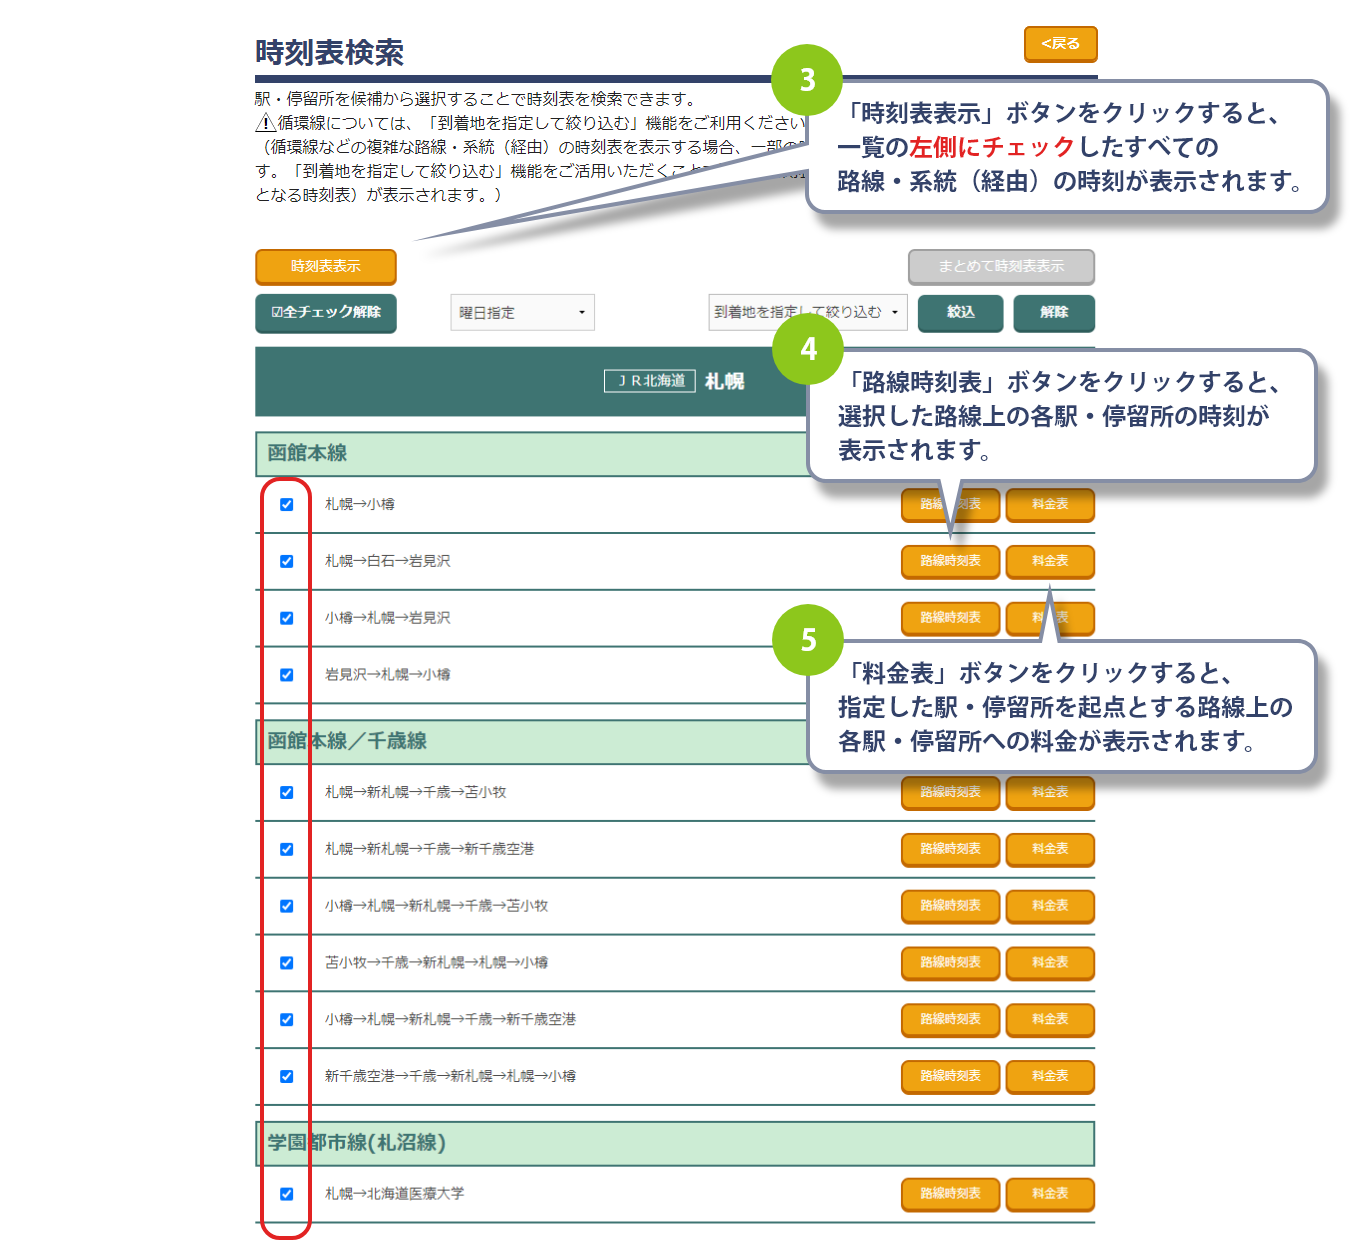Click the 札幌 station name heading
1352x1250 pixels.
725,381
